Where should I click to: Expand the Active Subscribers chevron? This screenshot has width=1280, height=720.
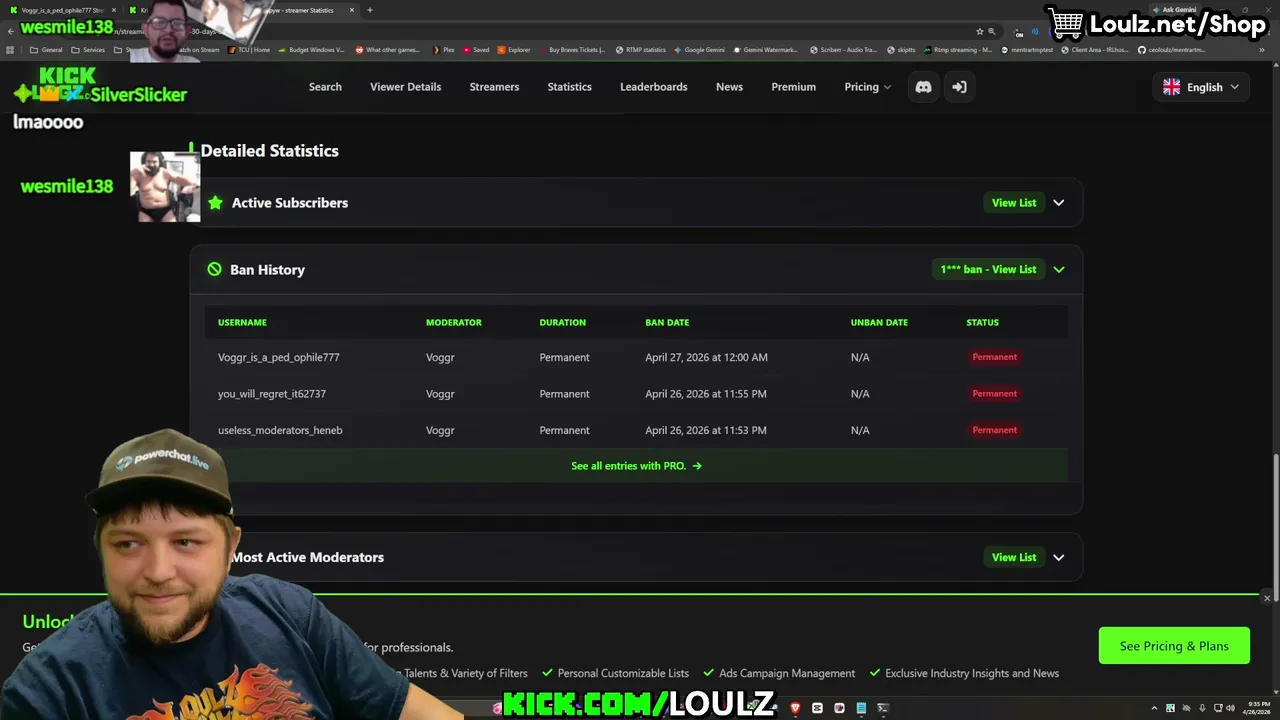1059,203
